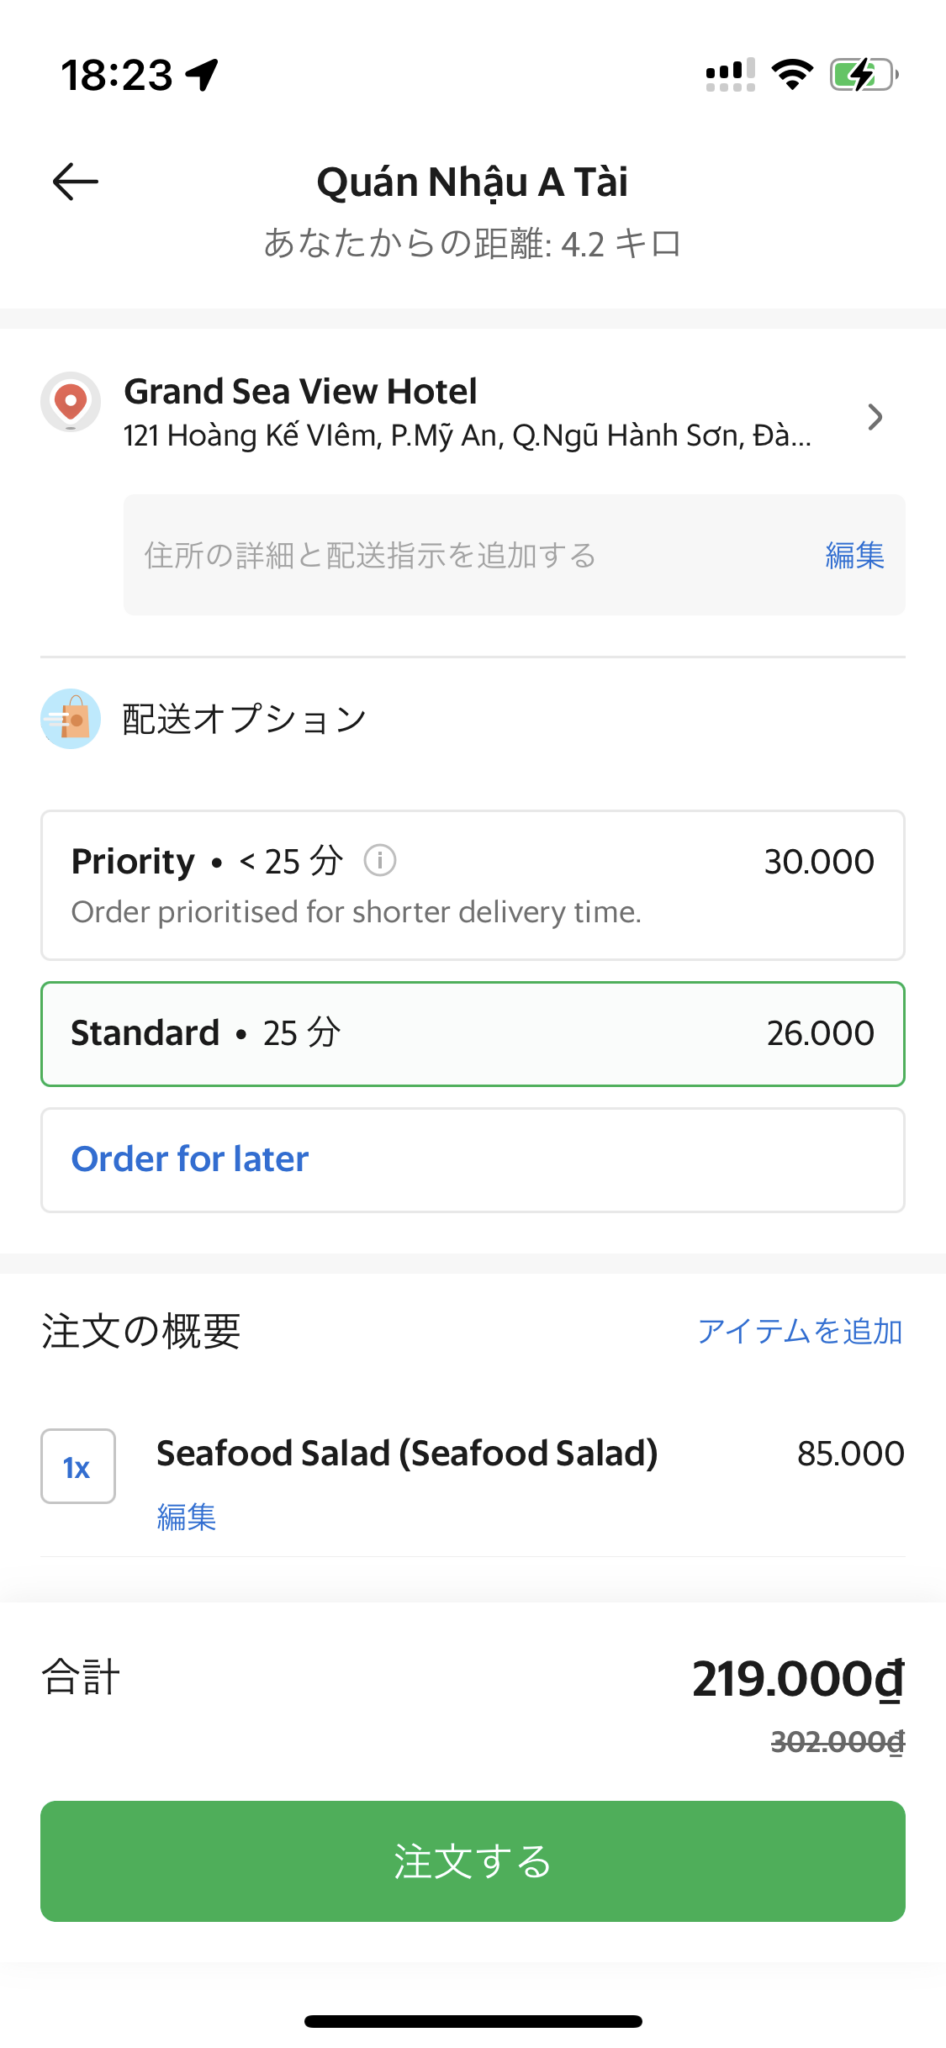Tap the cellular signal bars icon
Screen dimensions: 946x2048
(x=730, y=75)
